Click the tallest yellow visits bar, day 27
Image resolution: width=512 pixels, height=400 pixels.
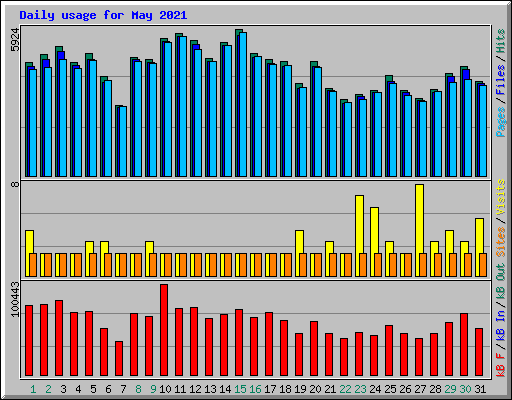(x=419, y=219)
